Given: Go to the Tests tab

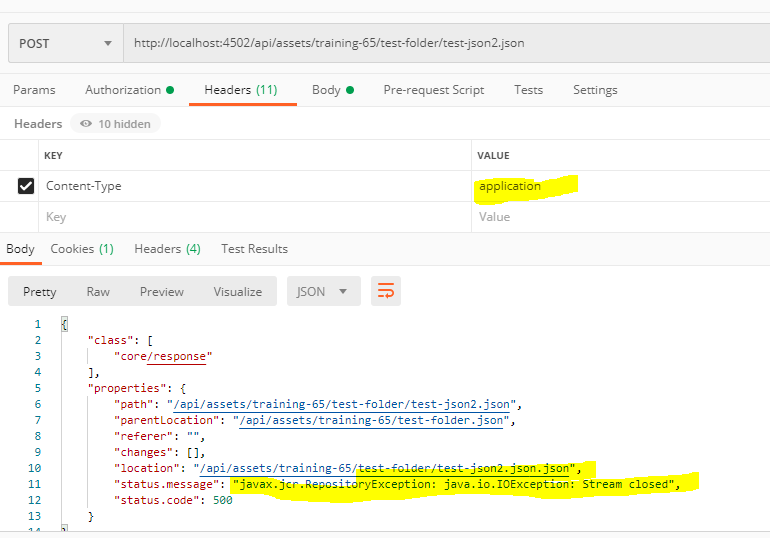Looking at the screenshot, I should coord(528,90).
